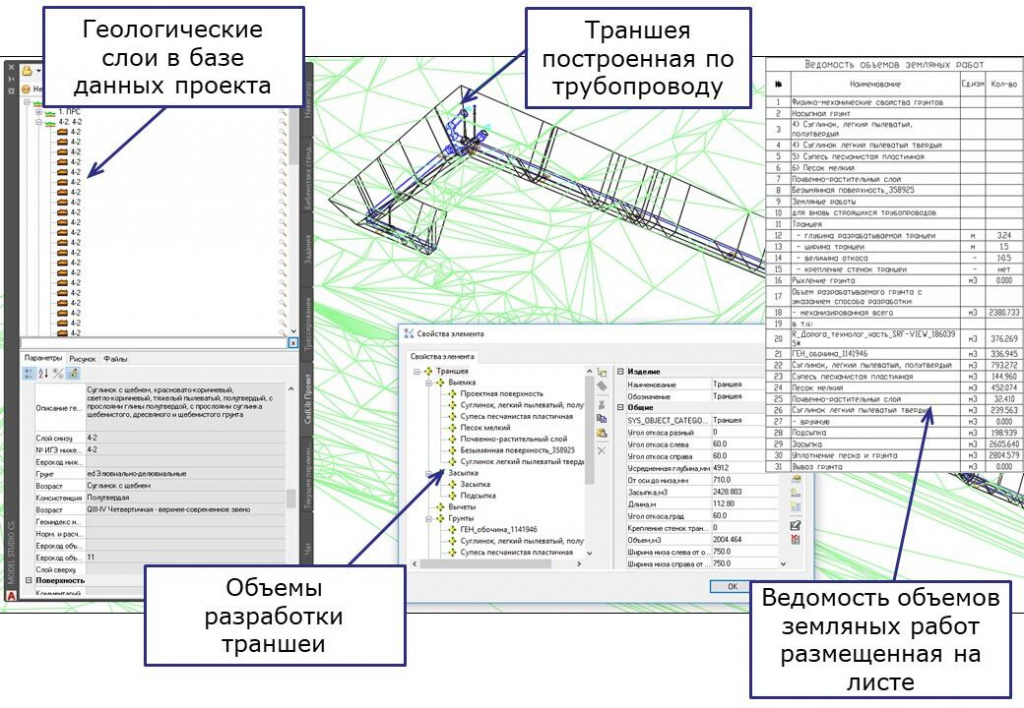Collapse the Грунты branch

pos(429,518)
